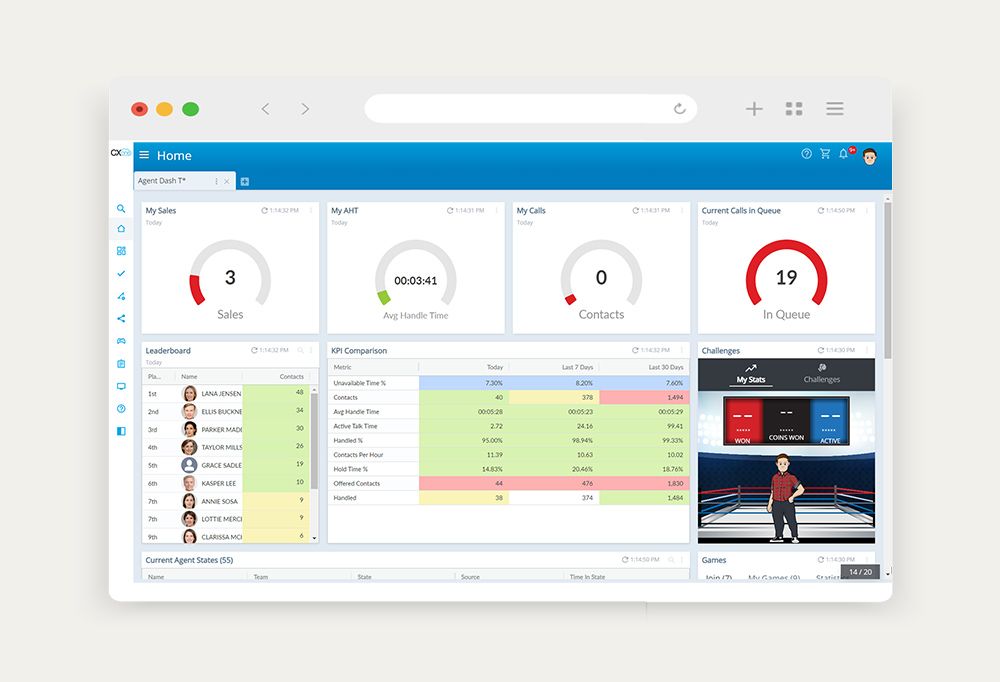Open the shopping cart icon in header
This screenshot has width=1000, height=682.
coord(825,154)
